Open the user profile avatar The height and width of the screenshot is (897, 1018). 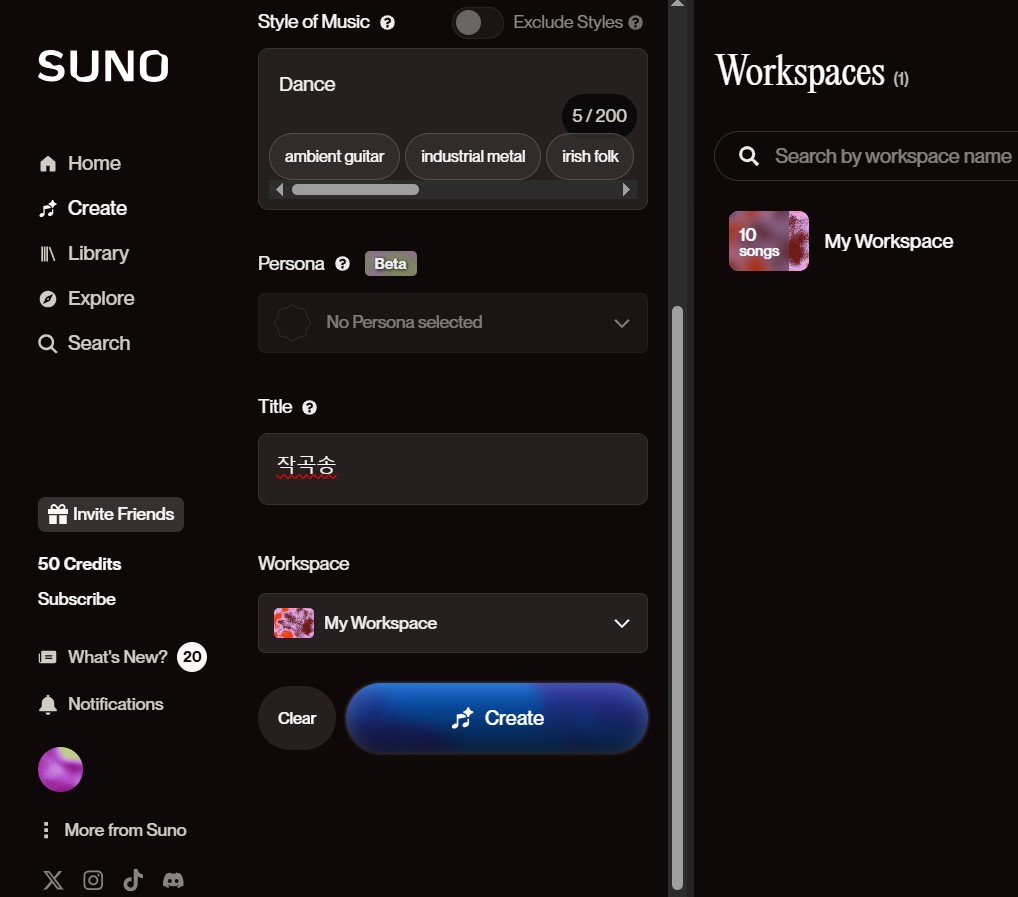tap(60, 770)
